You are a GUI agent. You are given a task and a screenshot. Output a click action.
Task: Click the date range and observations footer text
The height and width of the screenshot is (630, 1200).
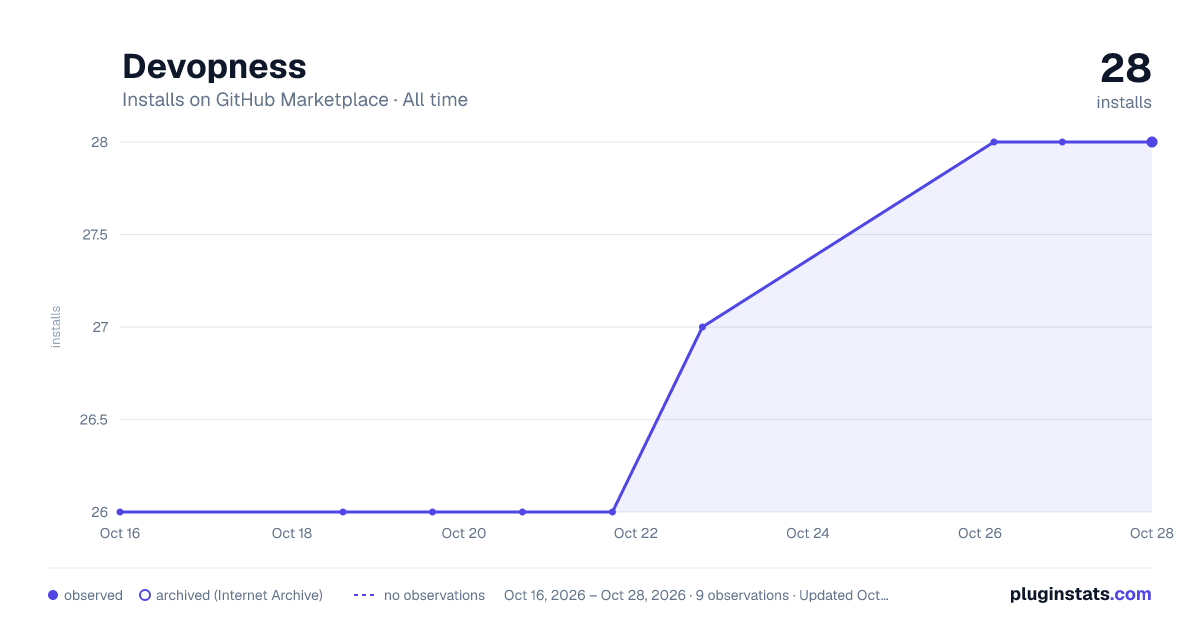point(696,595)
